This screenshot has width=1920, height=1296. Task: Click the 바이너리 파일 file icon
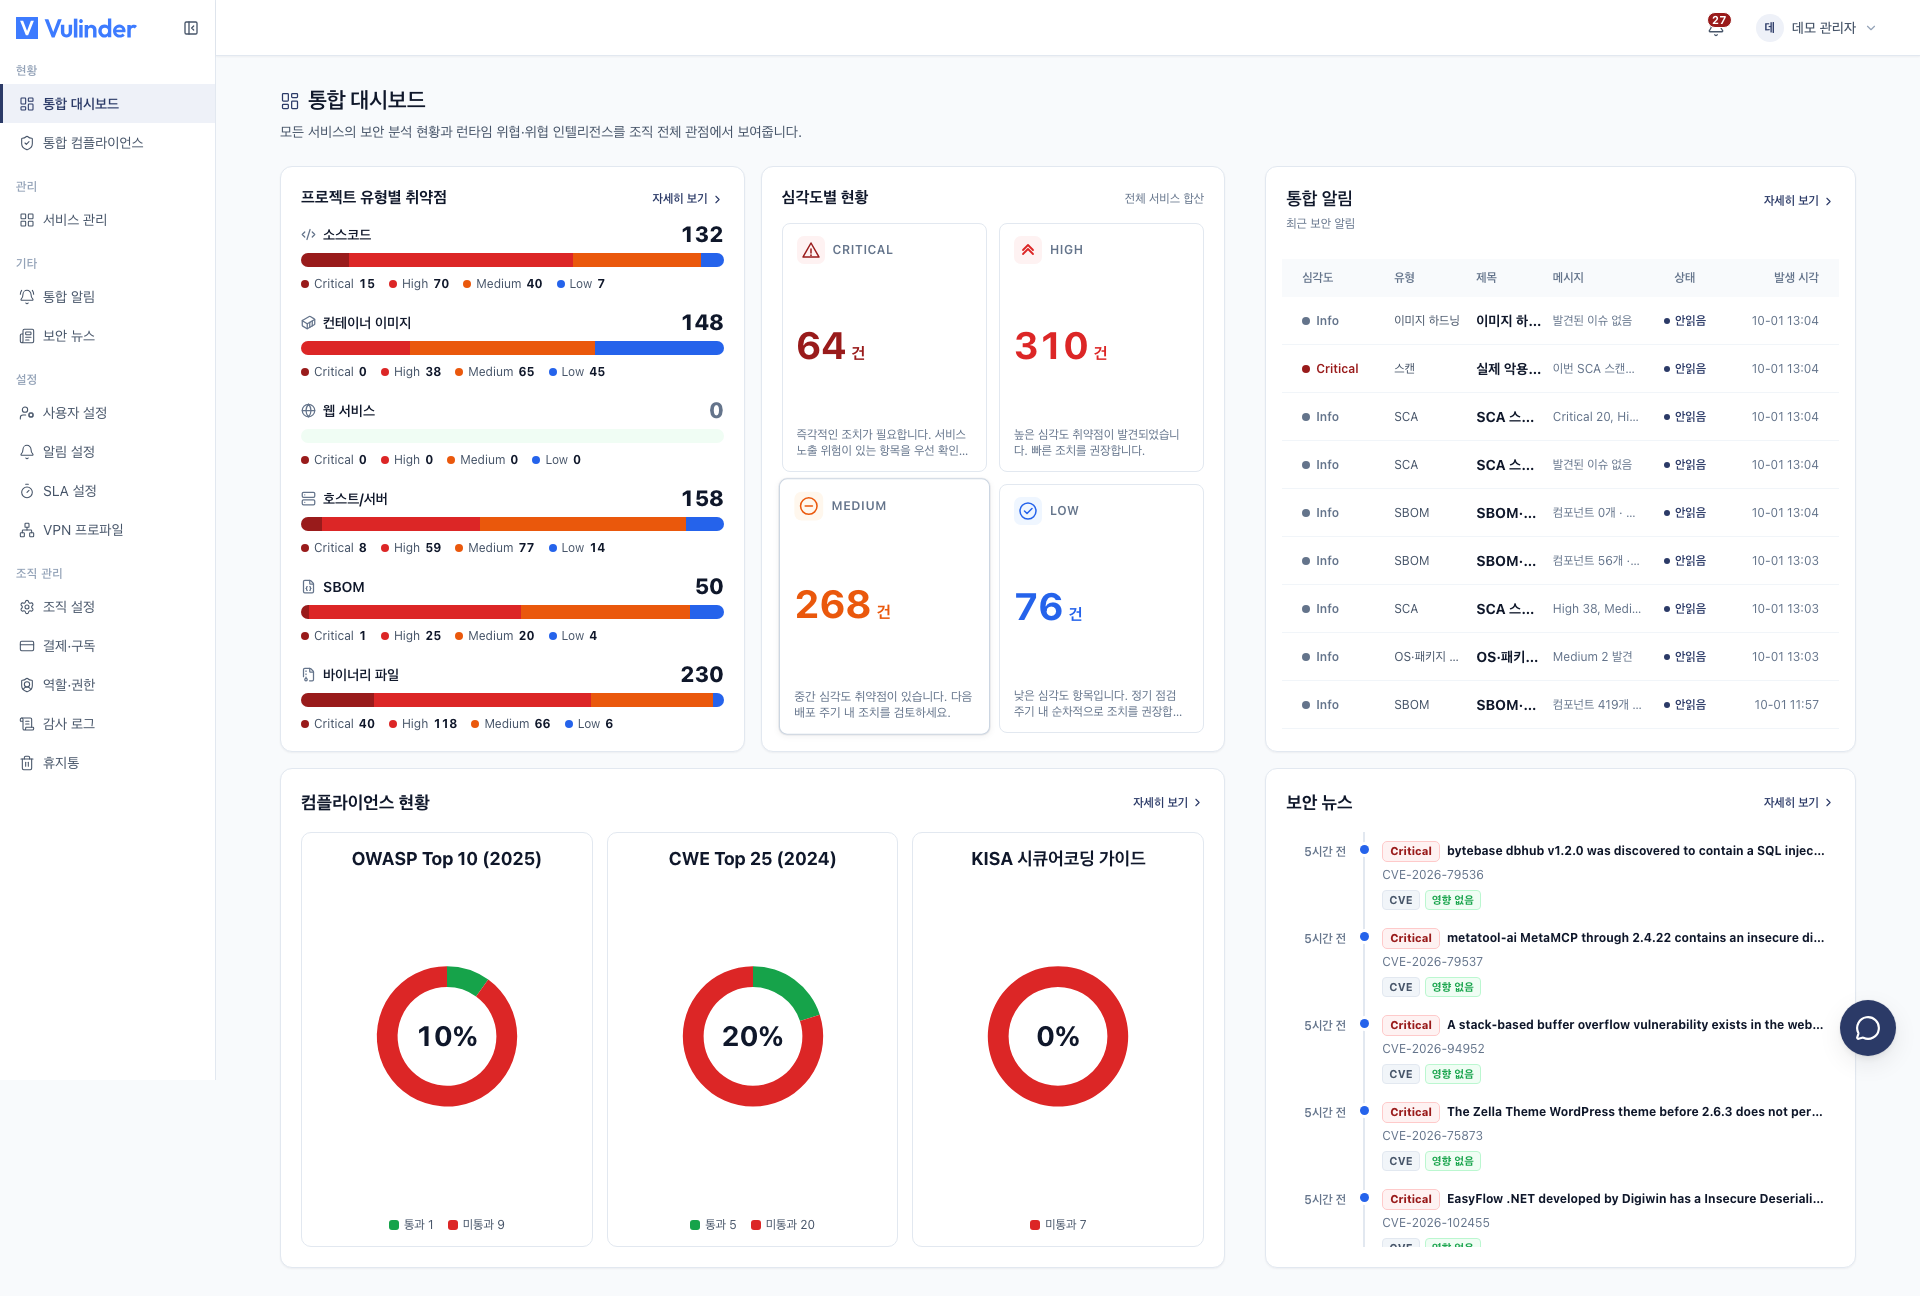pos(308,675)
